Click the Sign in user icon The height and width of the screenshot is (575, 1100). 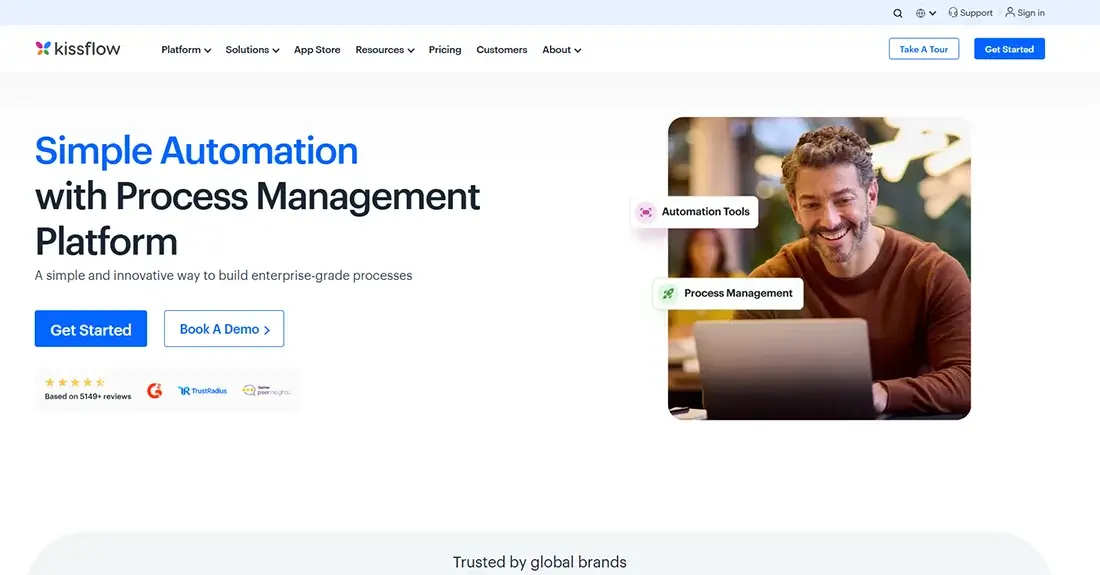point(1010,13)
